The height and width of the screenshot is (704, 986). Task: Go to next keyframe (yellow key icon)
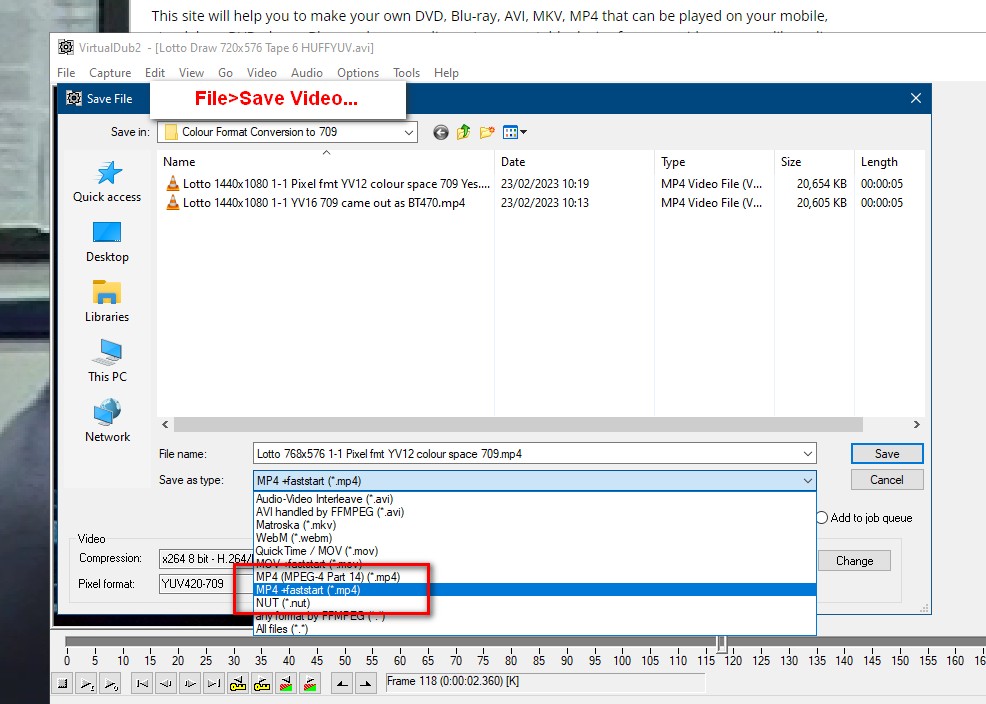click(262, 683)
